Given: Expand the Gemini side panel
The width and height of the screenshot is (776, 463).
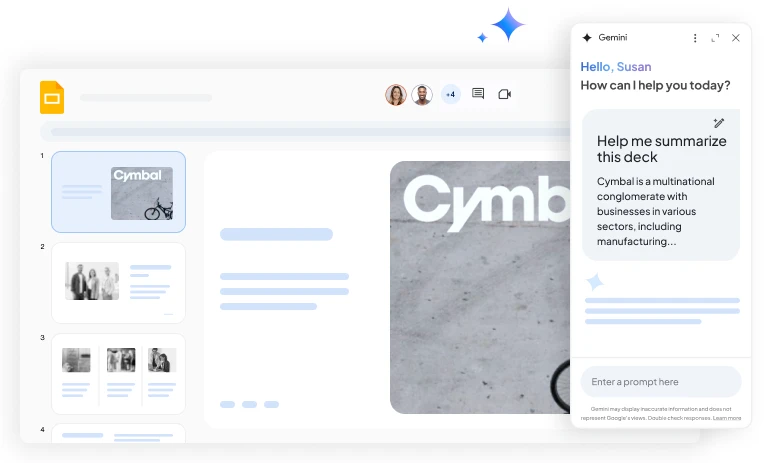Looking at the screenshot, I should click(x=715, y=38).
